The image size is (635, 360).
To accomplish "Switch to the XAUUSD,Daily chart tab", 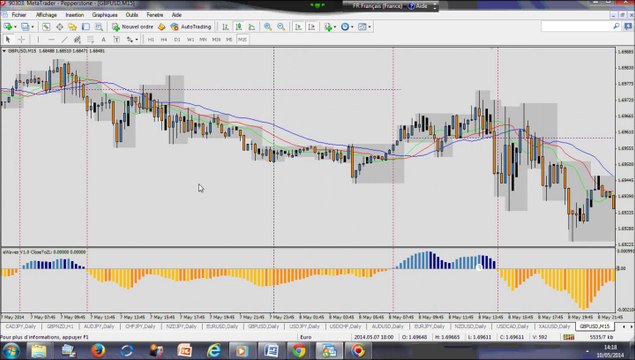I will pos(554,326).
